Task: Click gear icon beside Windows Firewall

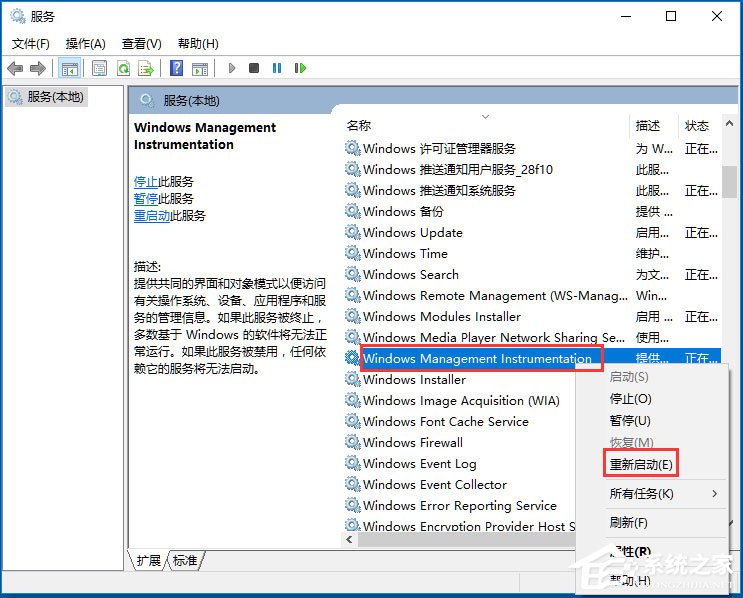Action: (x=353, y=442)
